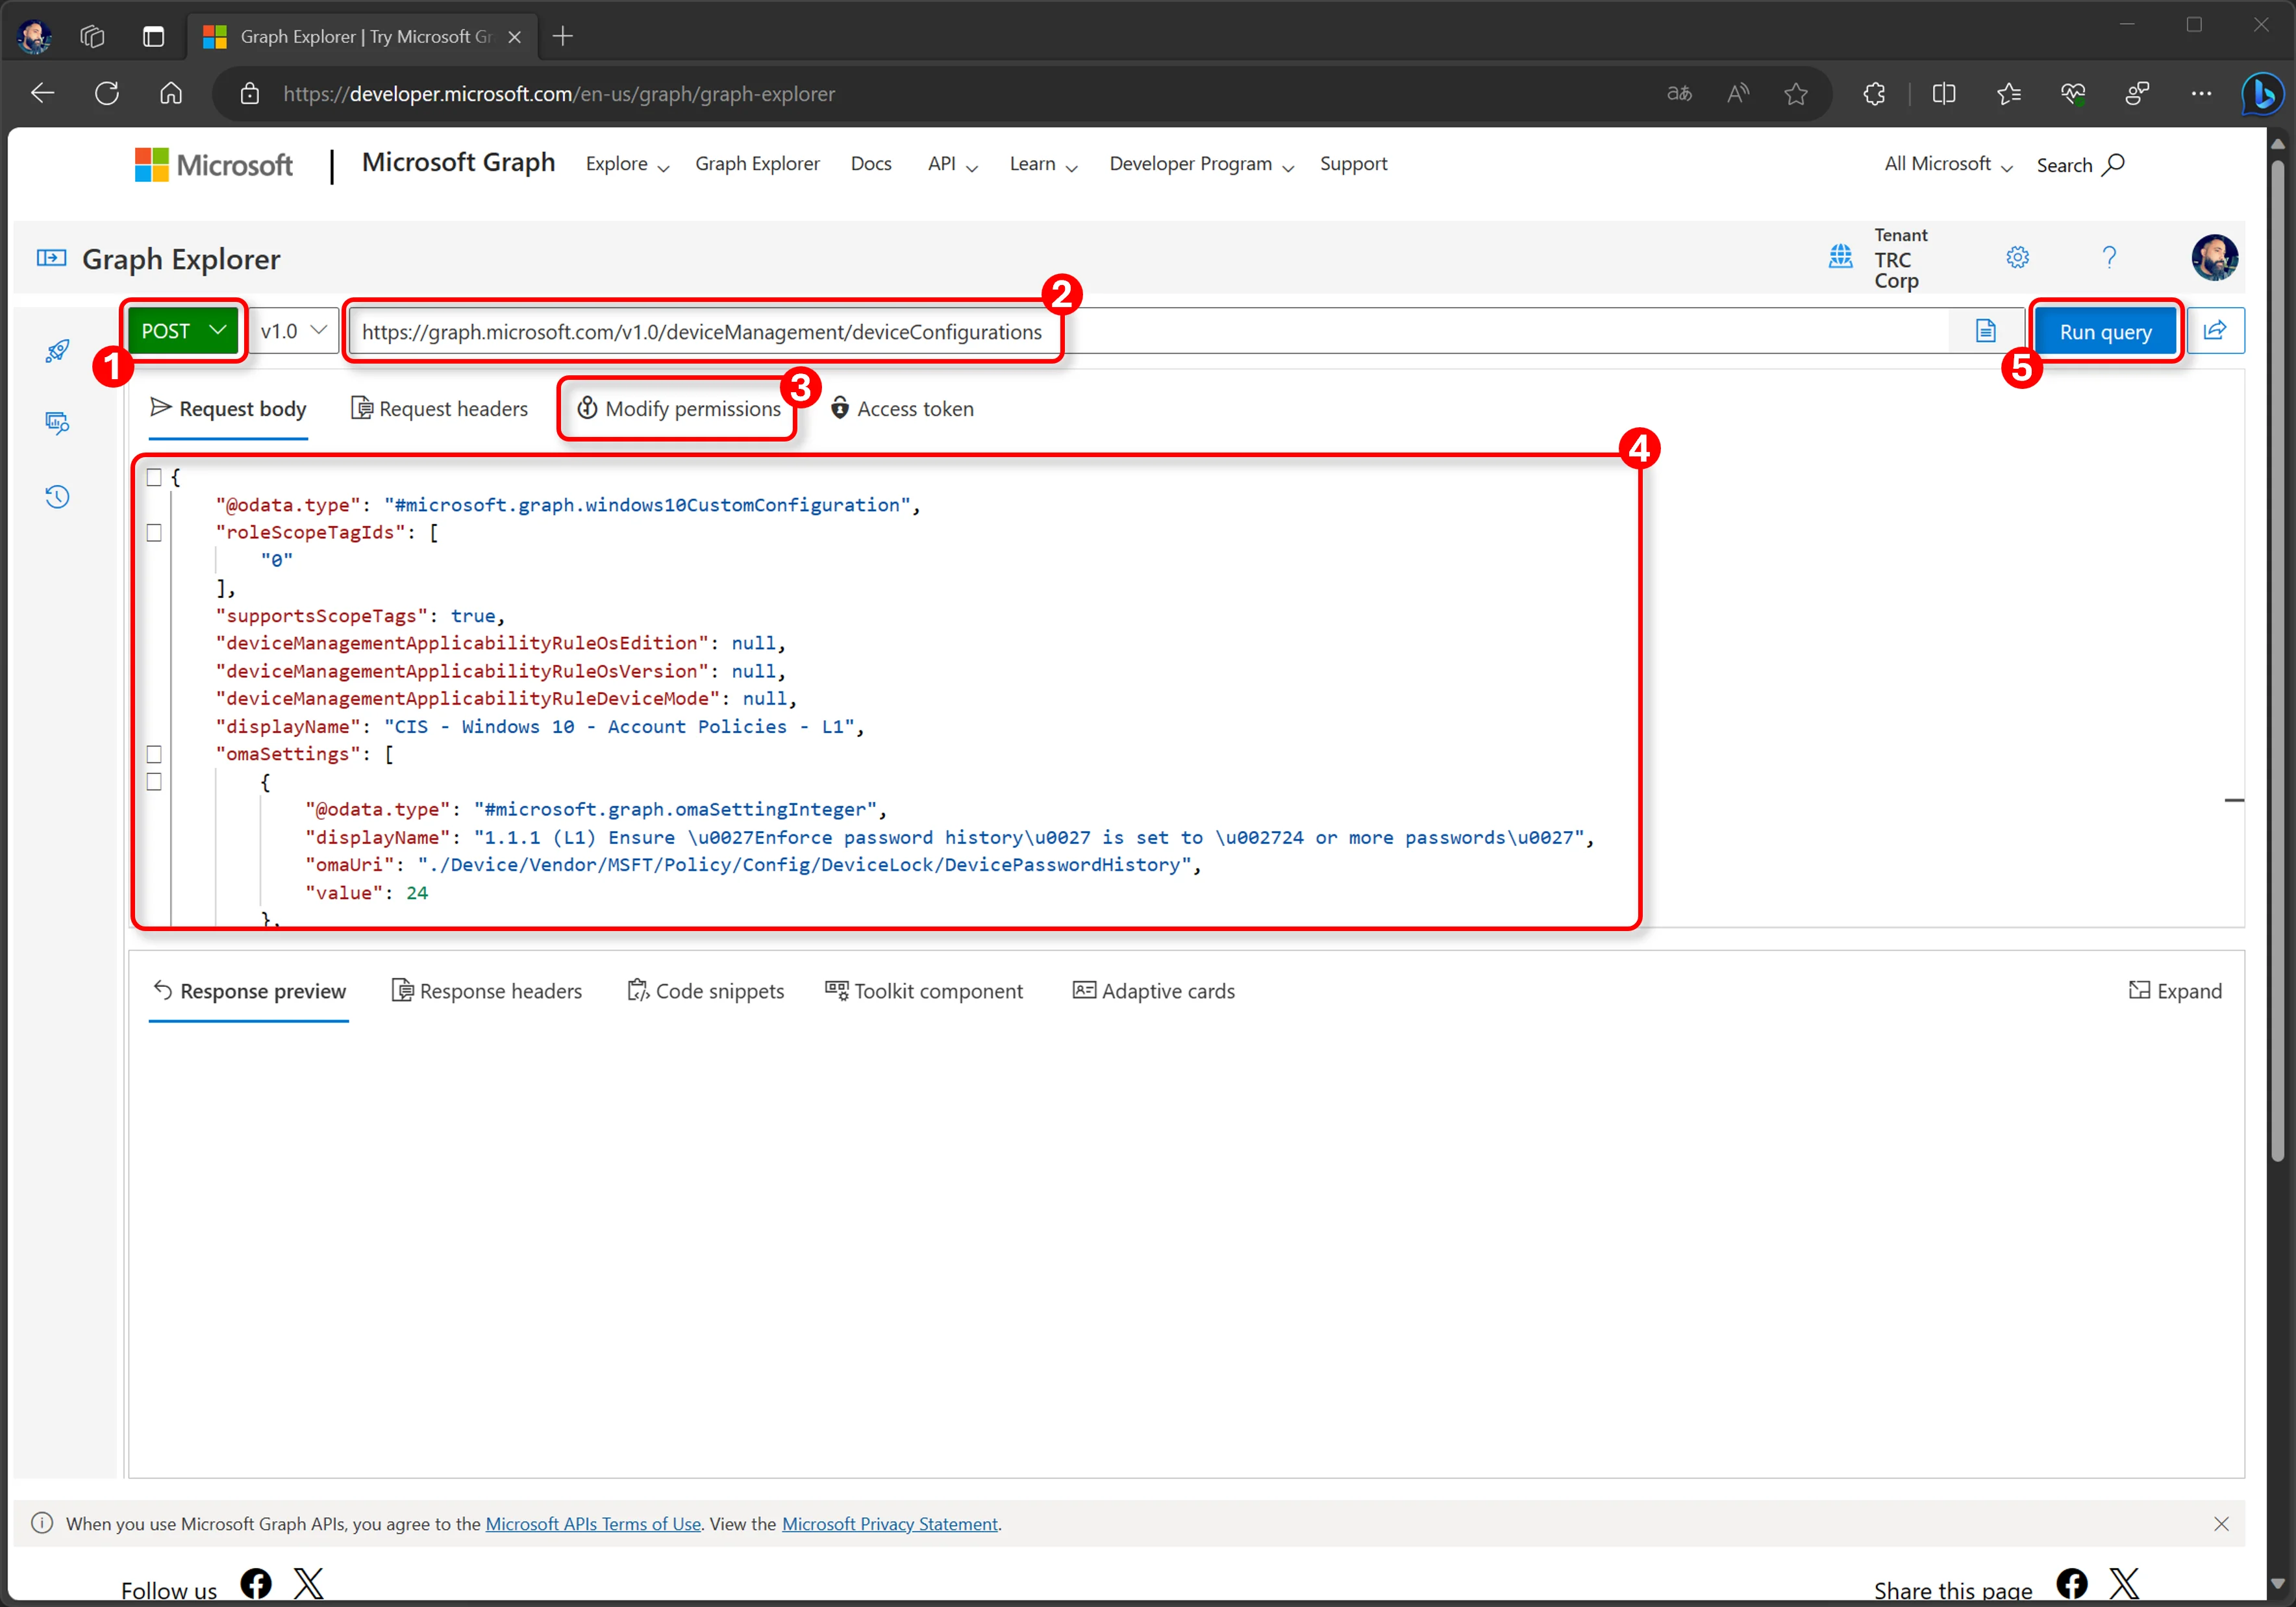Open the resources sidebar icon
The height and width of the screenshot is (1607, 2296).
[x=57, y=423]
